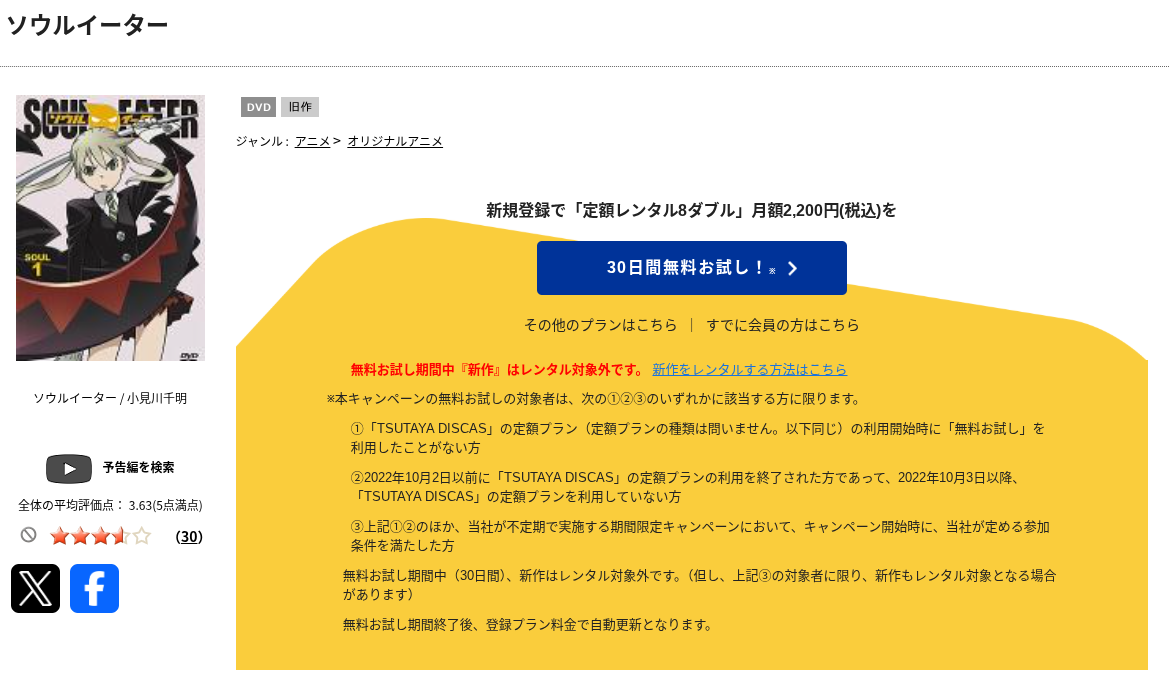This screenshot has width=1170, height=680.
Task: Start the 30日間無料お試し trial button
Action: (x=692, y=268)
